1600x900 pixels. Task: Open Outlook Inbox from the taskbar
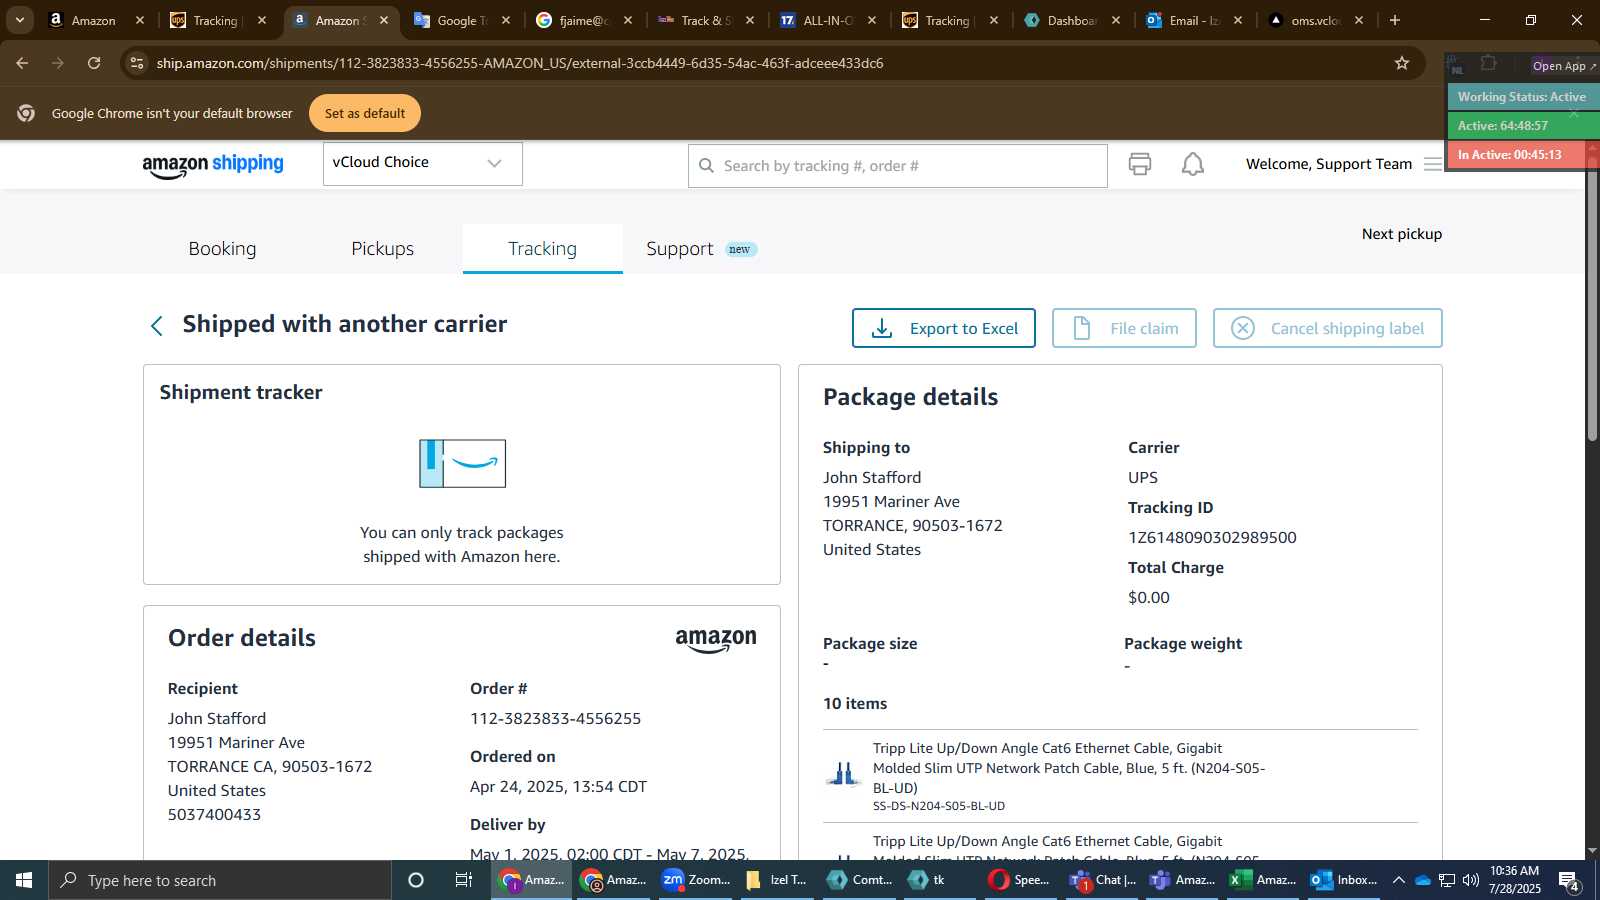pyautogui.click(x=1344, y=880)
